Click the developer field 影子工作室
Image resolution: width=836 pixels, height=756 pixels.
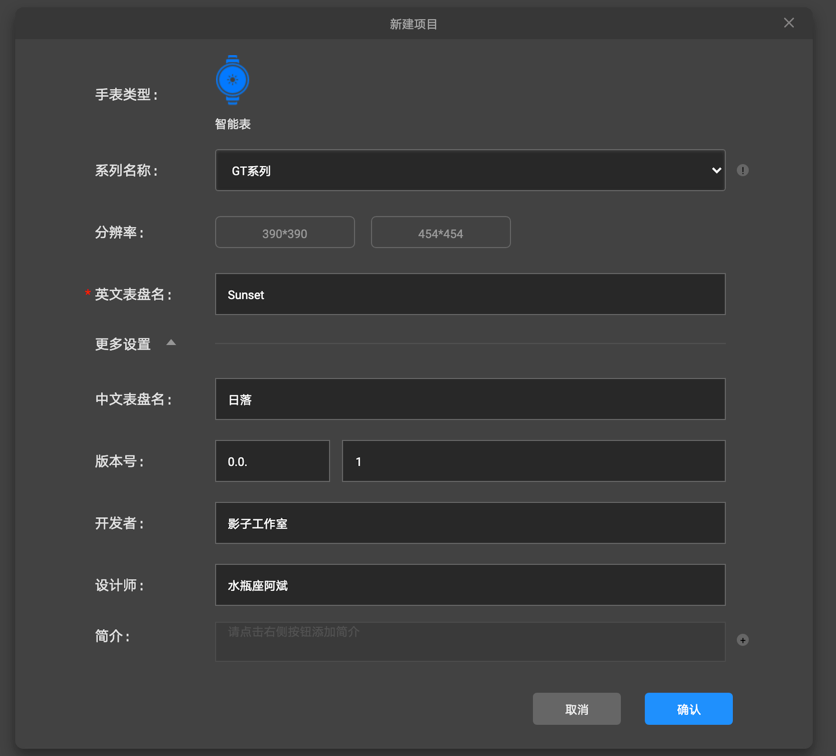[470, 523]
